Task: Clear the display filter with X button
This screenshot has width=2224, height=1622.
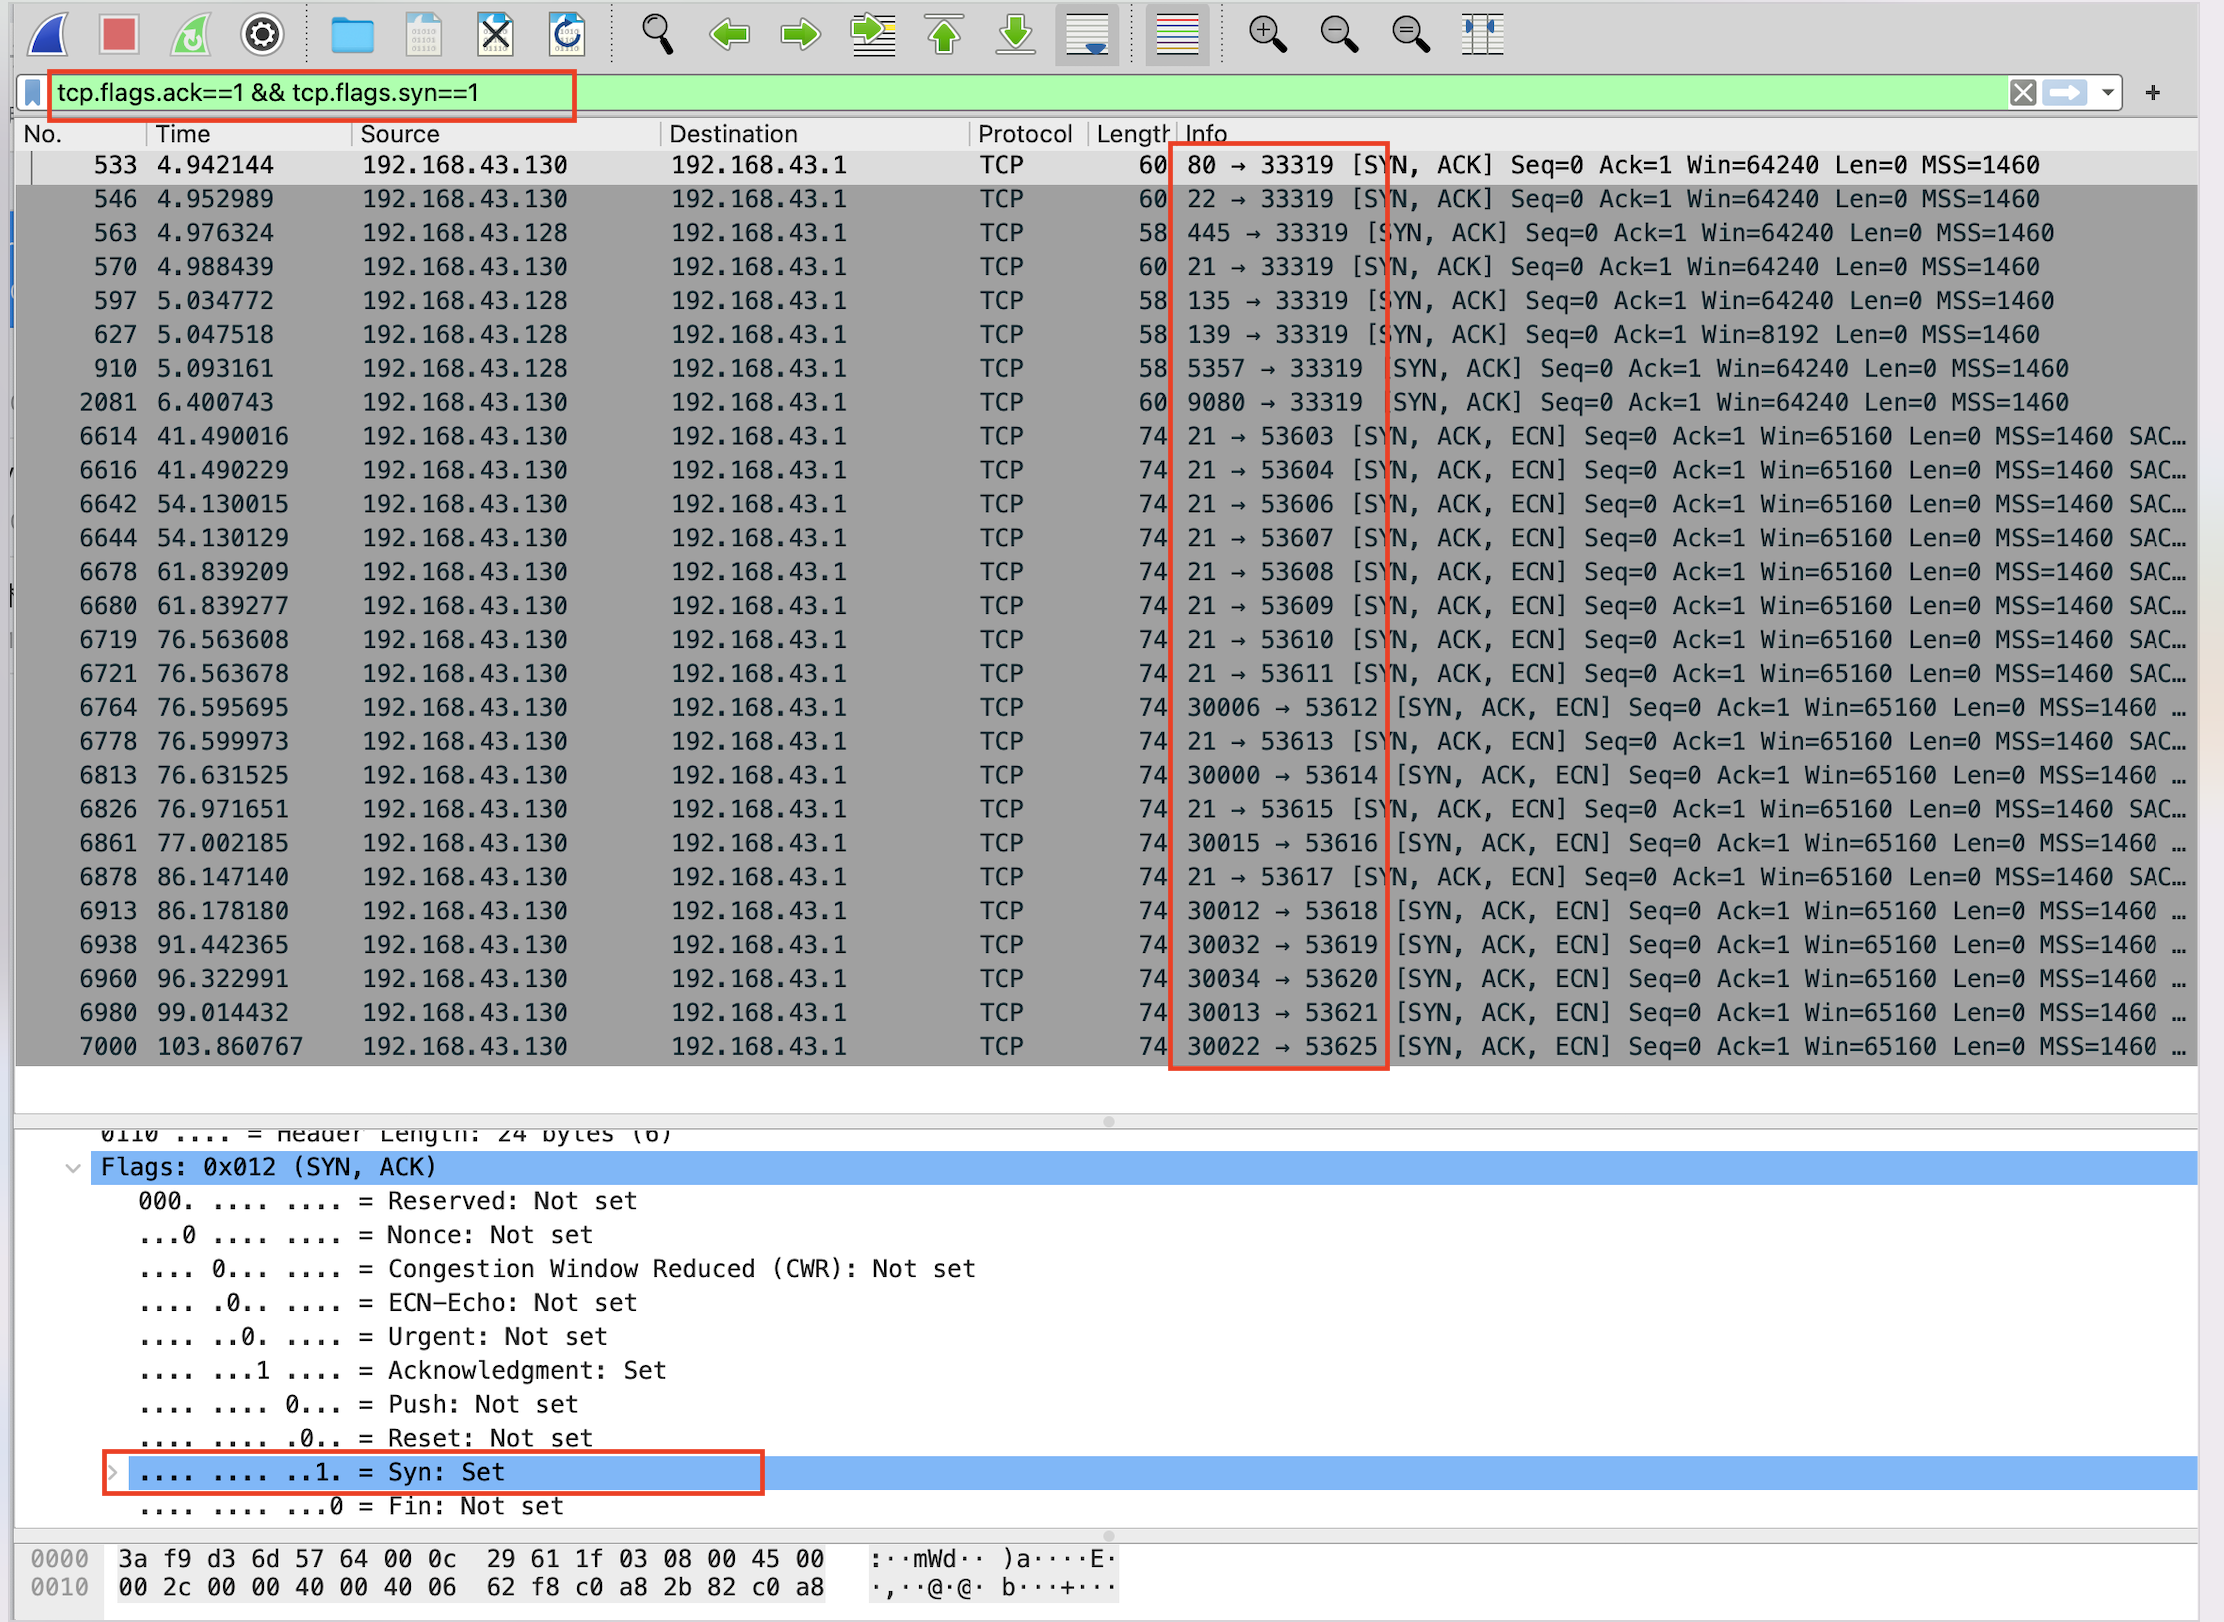Action: [2022, 93]
